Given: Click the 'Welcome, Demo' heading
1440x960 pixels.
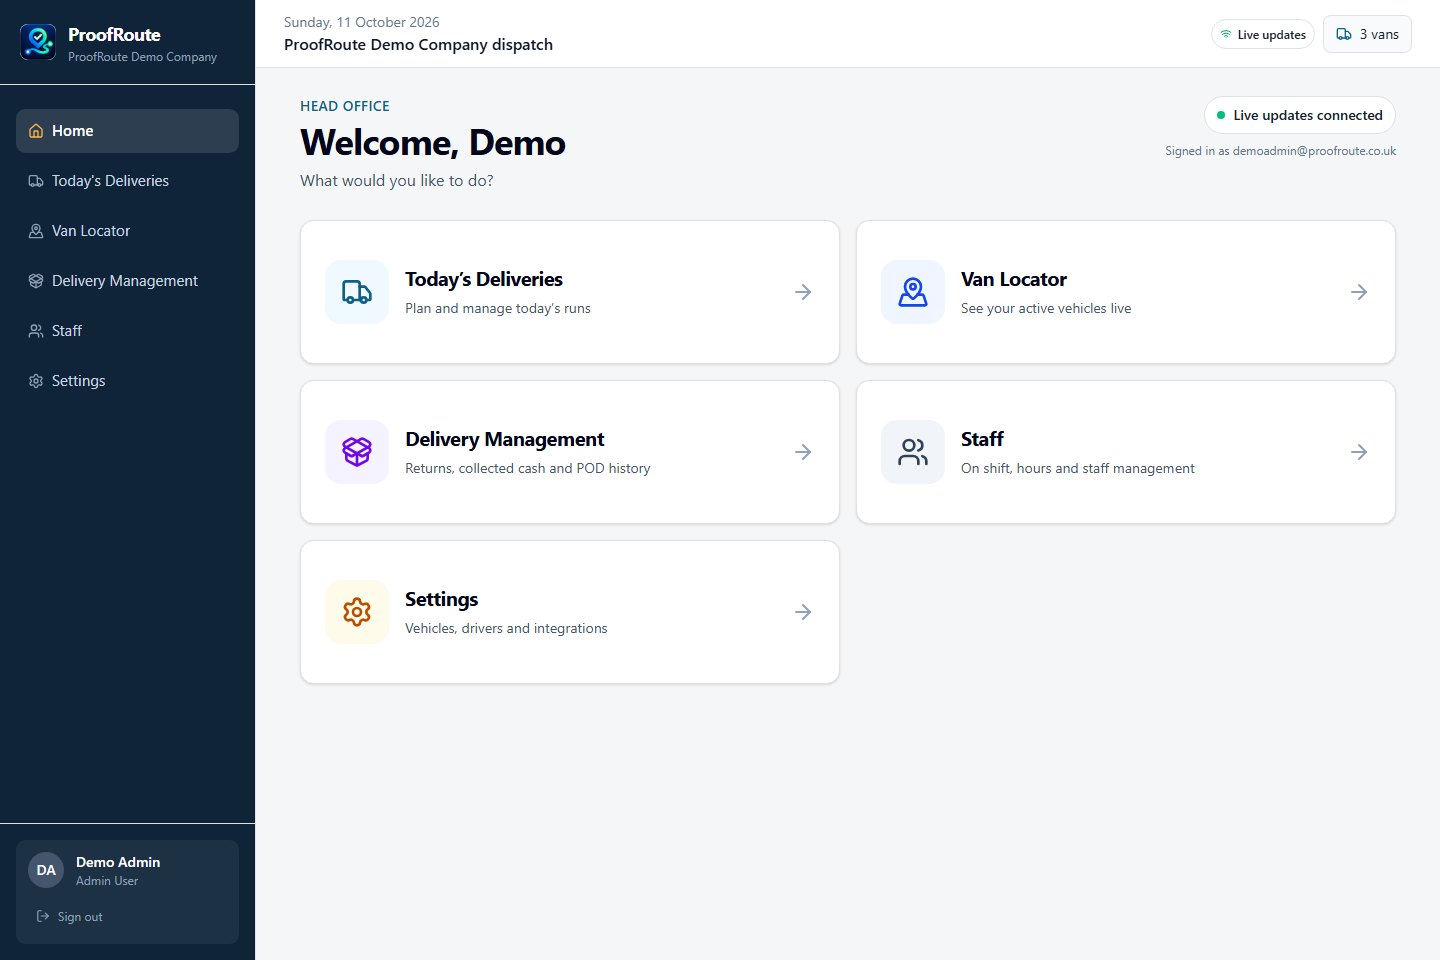Looking at the screenshot, I should tap(433, 143).
